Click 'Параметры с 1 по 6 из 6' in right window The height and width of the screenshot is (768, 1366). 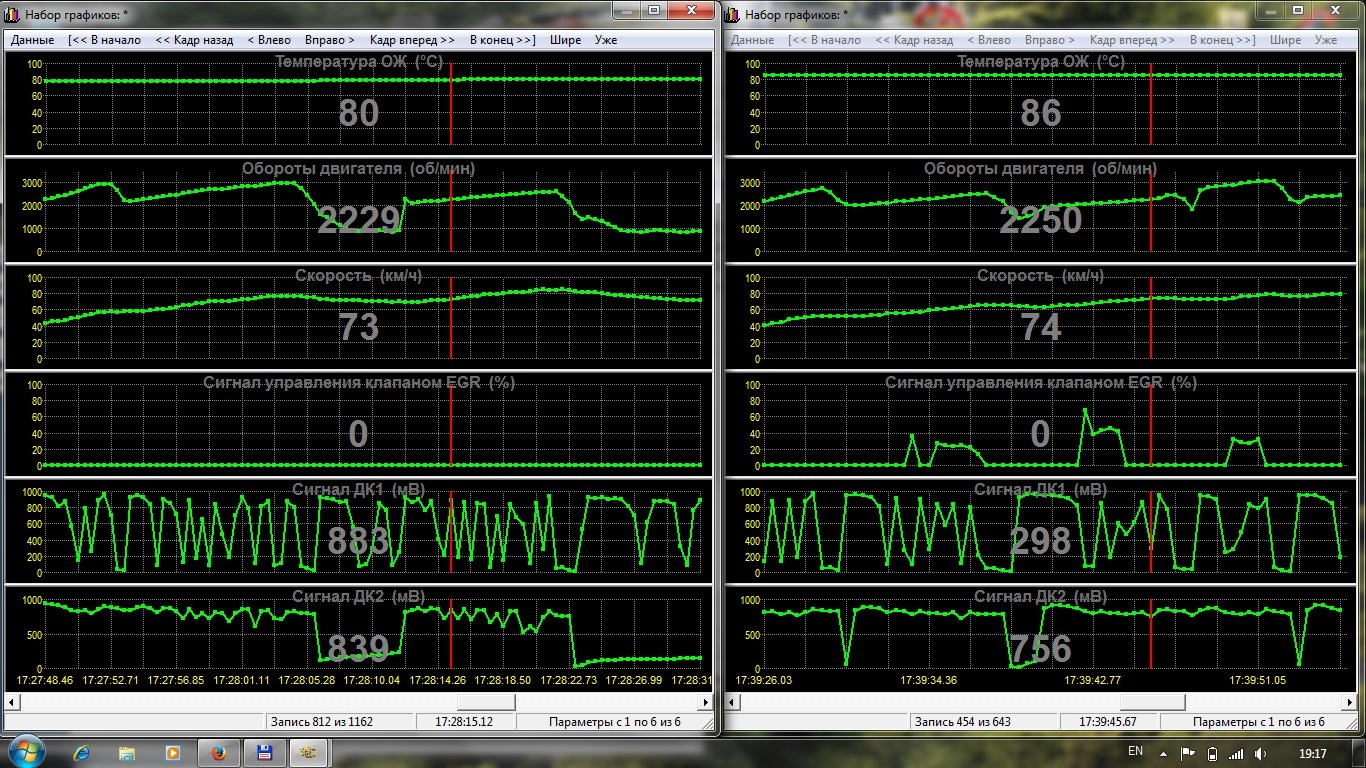pyautogui.click(x=1260, y=721)
